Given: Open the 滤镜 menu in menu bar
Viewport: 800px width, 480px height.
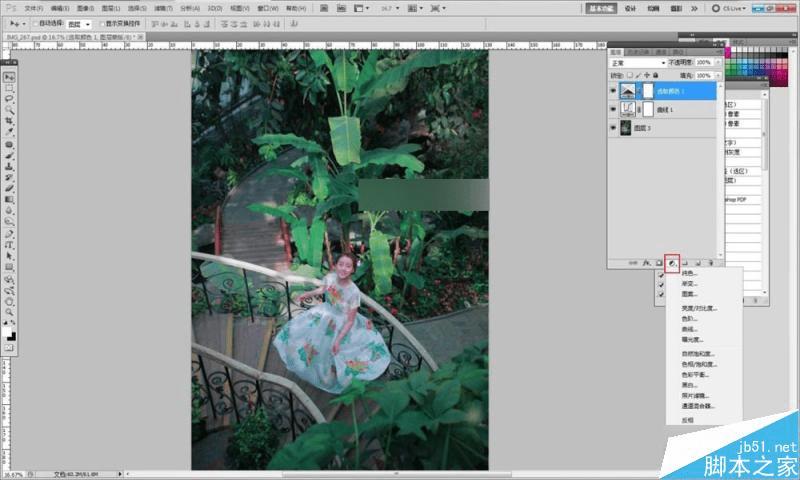Looking at the screenshot, I should tap(163, 7).
